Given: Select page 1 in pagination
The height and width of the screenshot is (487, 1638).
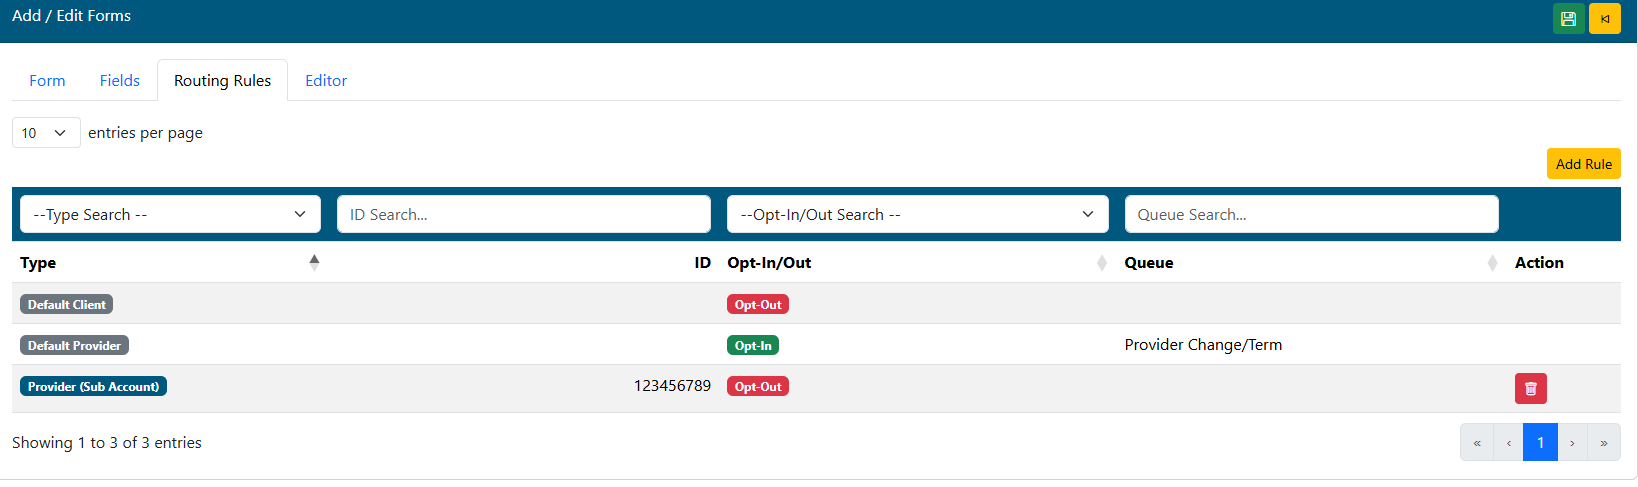Looking at the screenshot, I should pos(1540,443).
